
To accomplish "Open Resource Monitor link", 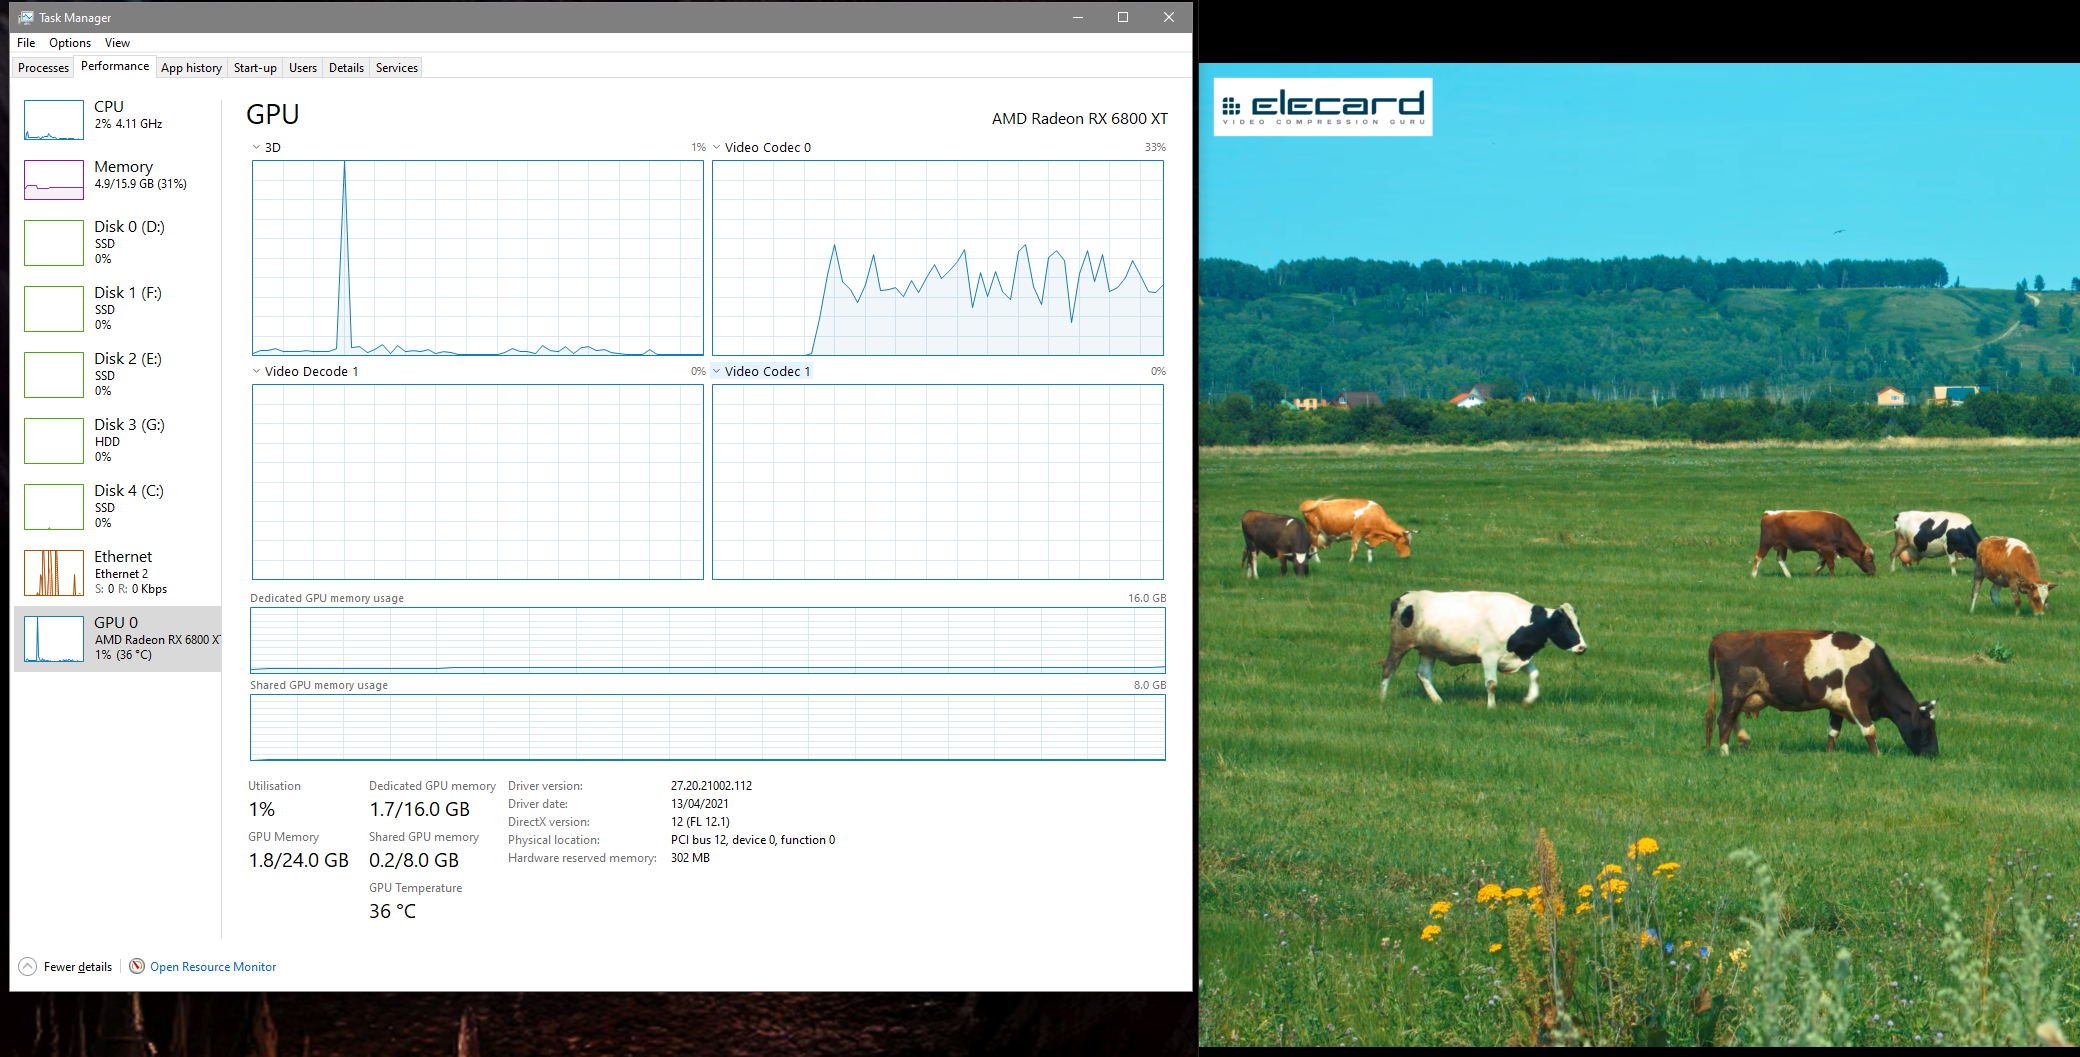I will pos(213,967).
